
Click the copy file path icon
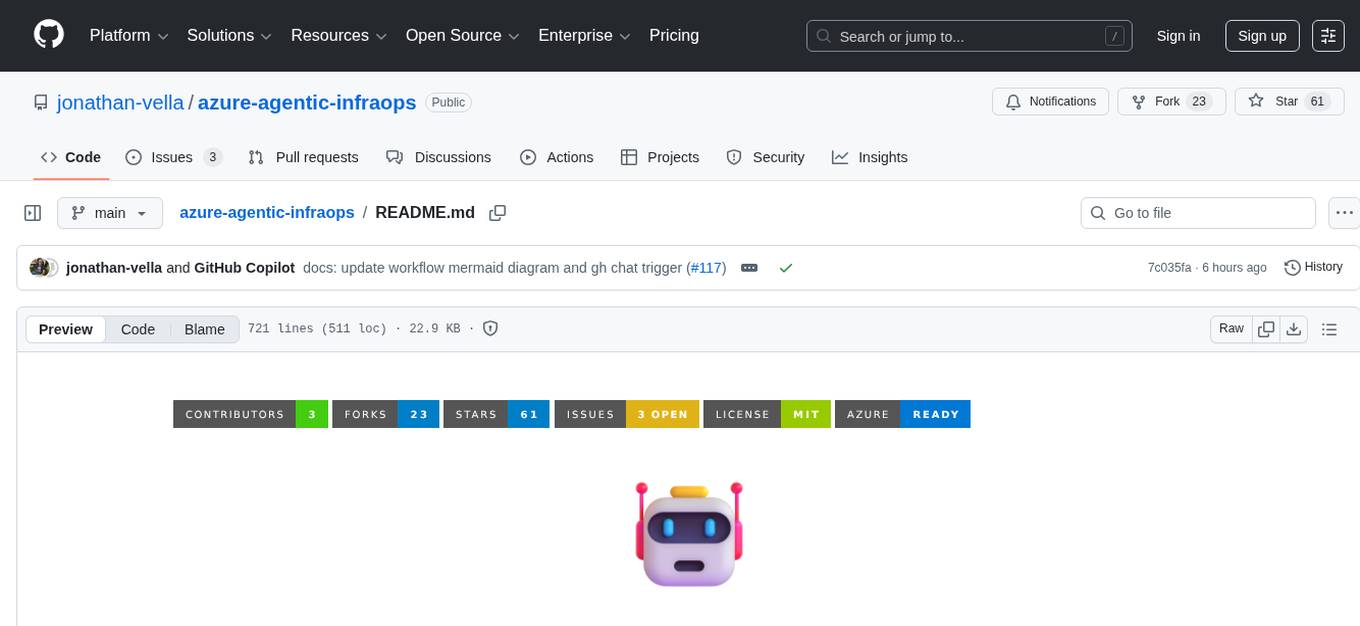pyautogui.click(x=497, y=212)
